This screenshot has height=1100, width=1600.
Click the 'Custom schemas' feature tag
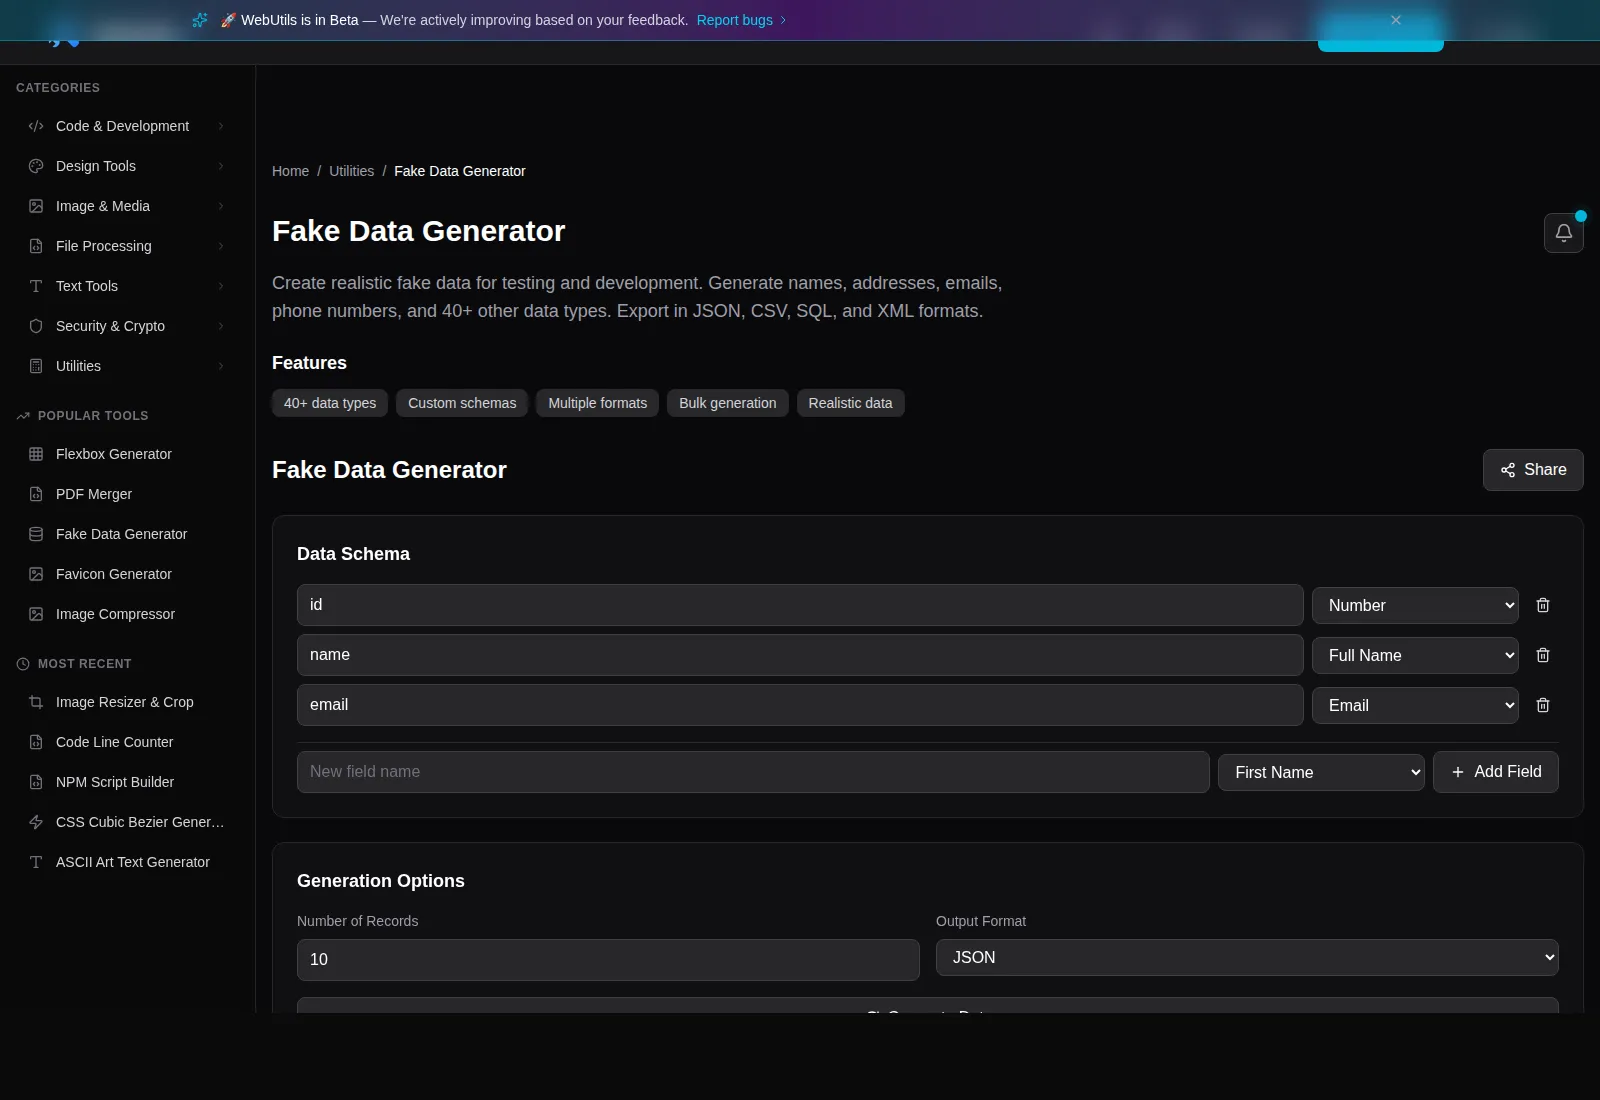(462, 403)
